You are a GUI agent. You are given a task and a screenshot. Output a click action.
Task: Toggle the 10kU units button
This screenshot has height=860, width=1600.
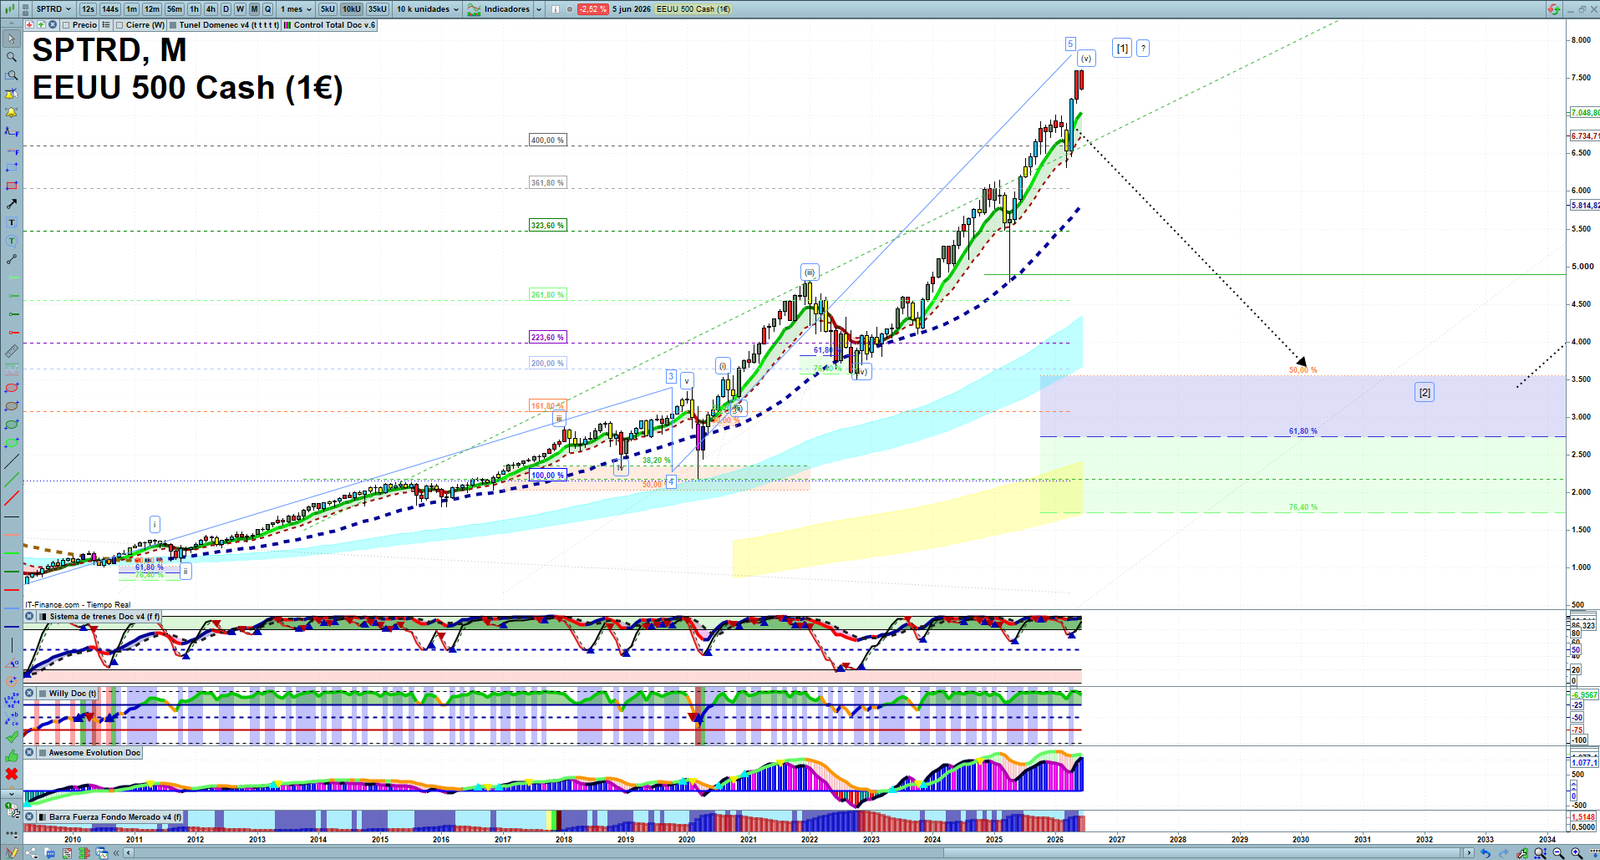coord(352,9)
